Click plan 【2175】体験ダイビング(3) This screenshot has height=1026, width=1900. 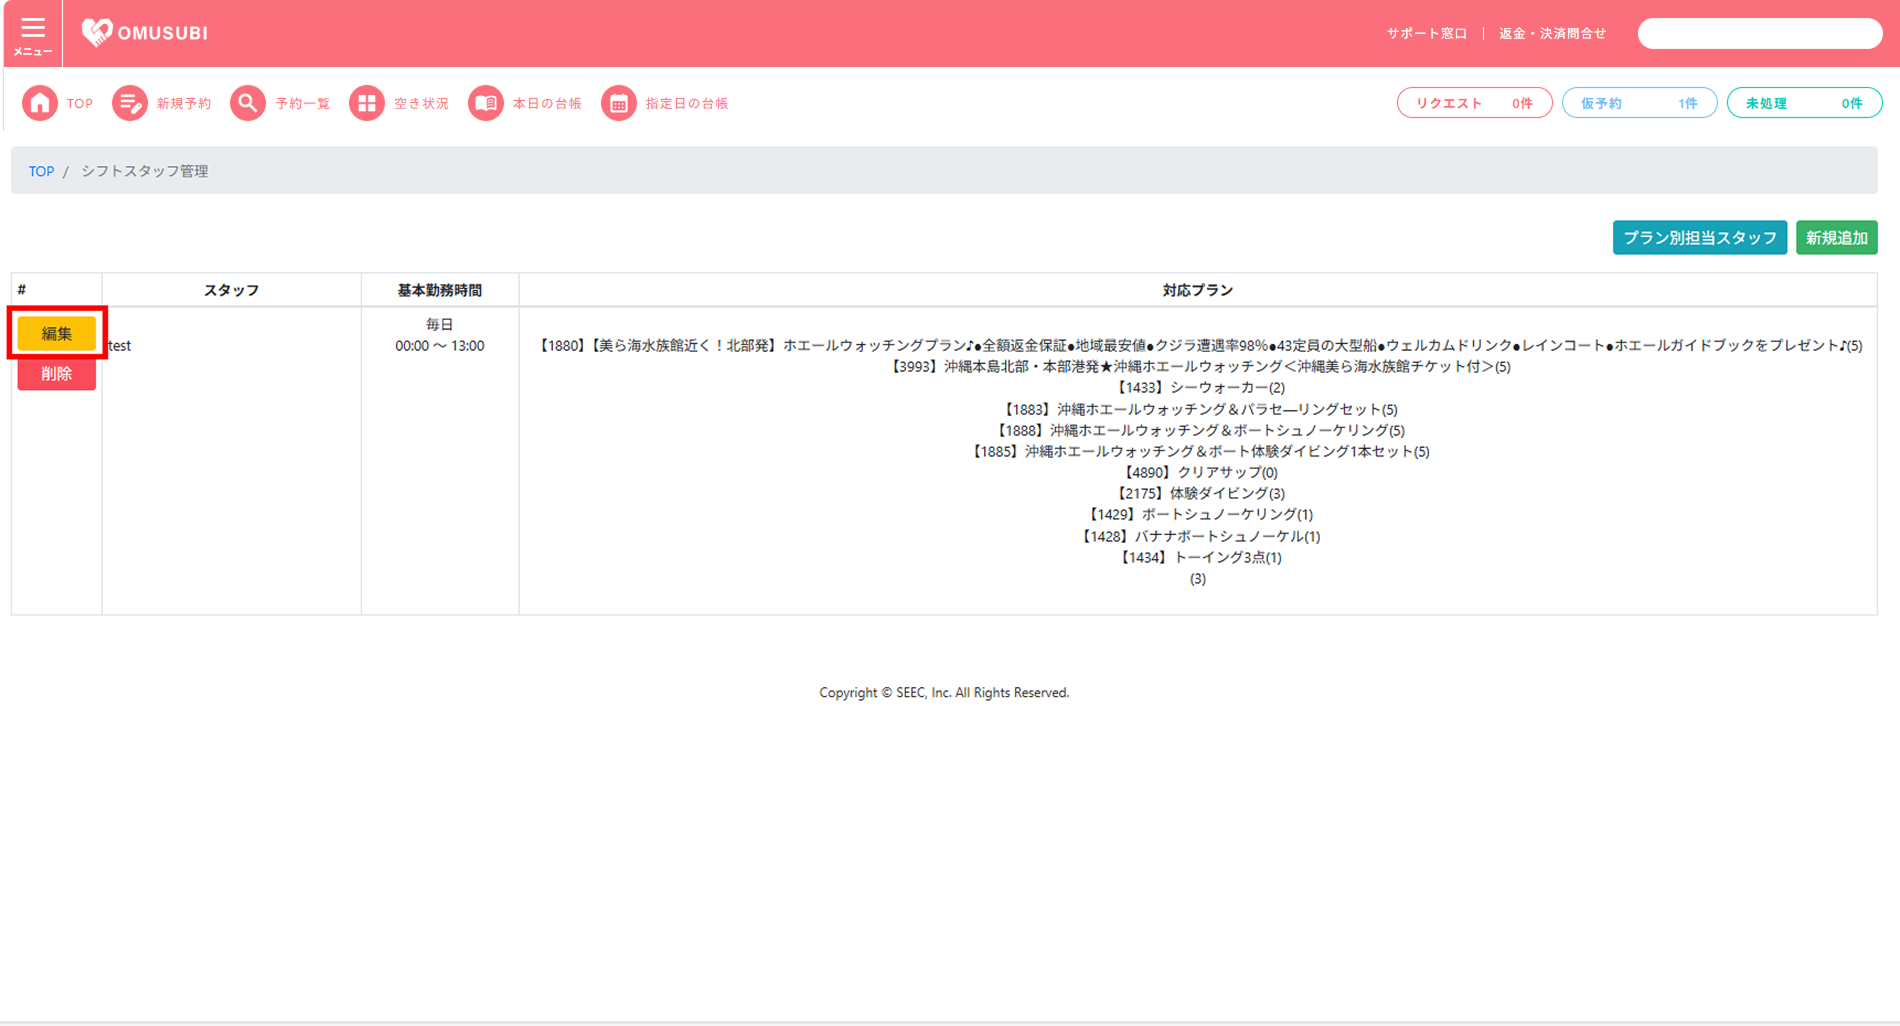coord(1198,493)
